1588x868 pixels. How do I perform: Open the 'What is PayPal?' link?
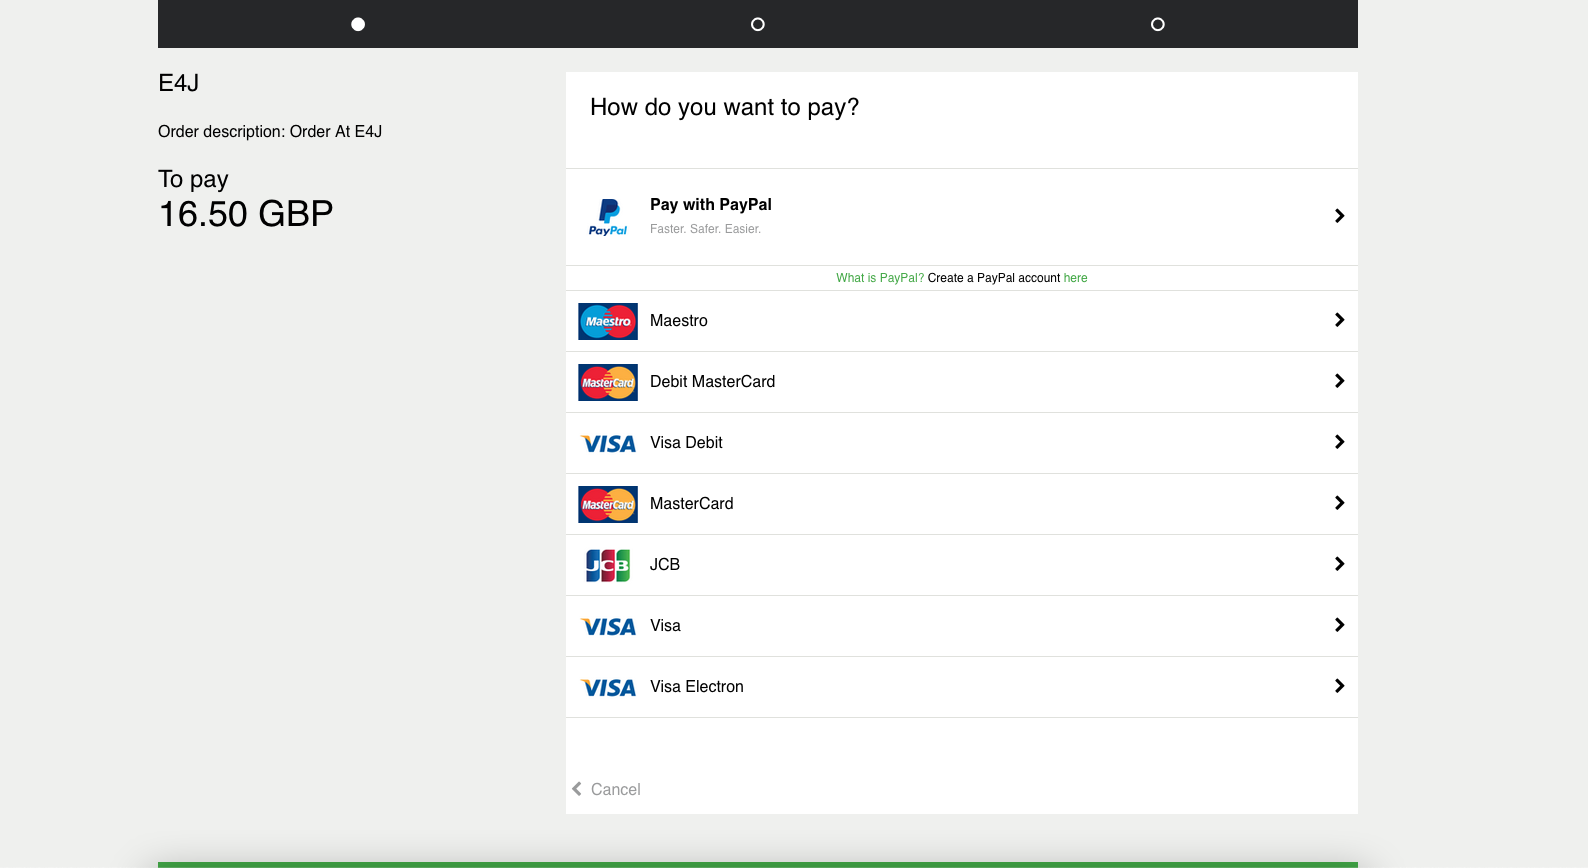880,278
